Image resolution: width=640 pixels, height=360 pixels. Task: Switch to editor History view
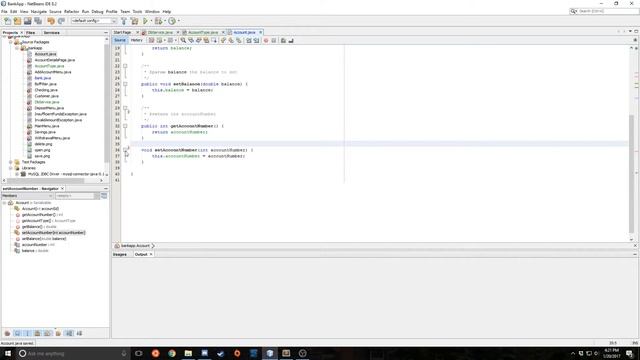coord(136,40)
